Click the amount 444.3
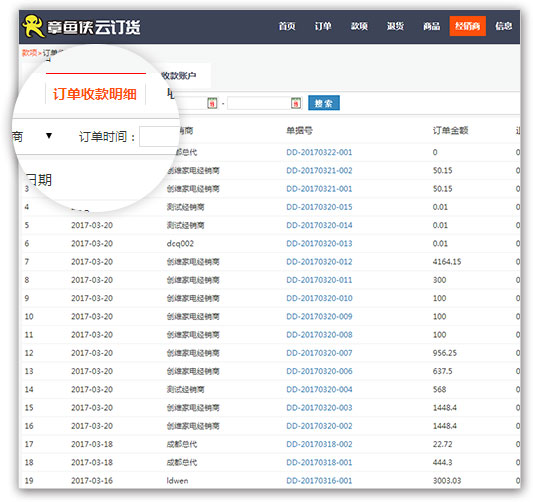The width and height of the screenshot is (533, 502). (x=442, y=462)
